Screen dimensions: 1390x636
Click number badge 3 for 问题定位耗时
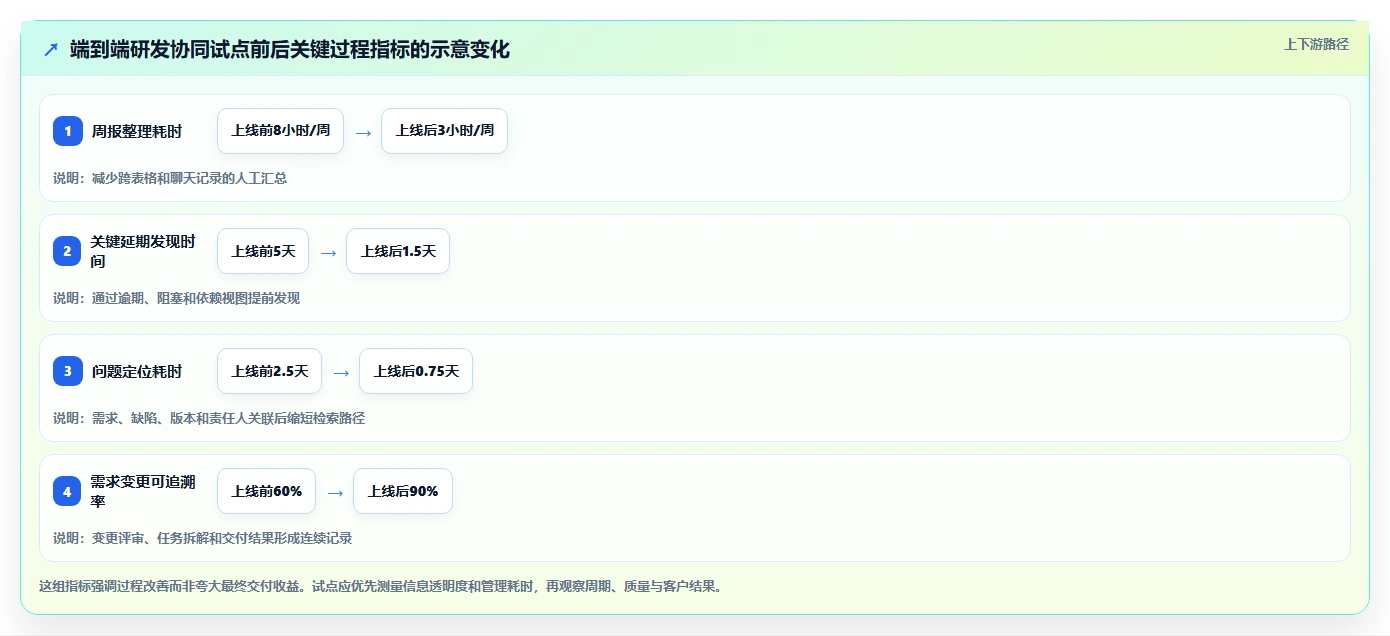[68, 371]
